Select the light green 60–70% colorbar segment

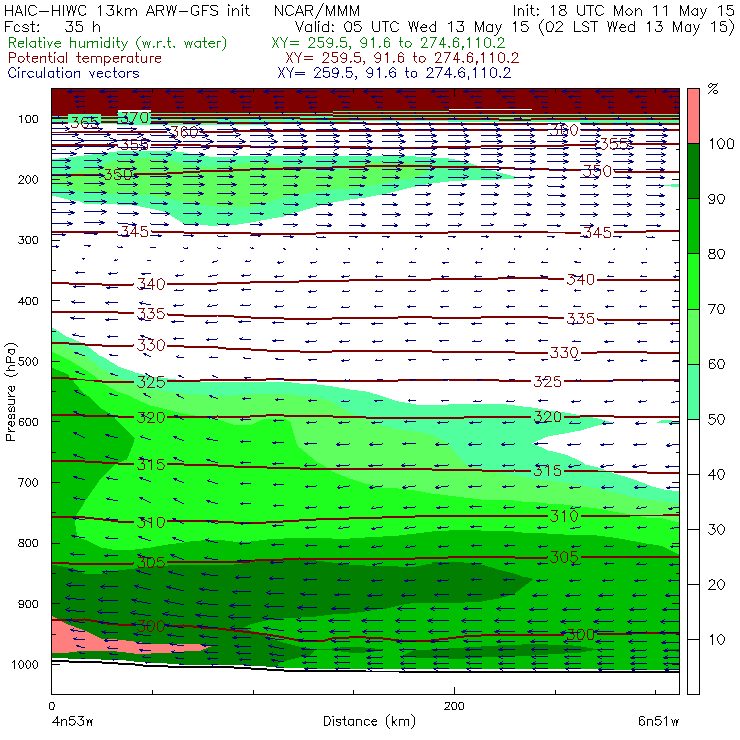point(693,336)
